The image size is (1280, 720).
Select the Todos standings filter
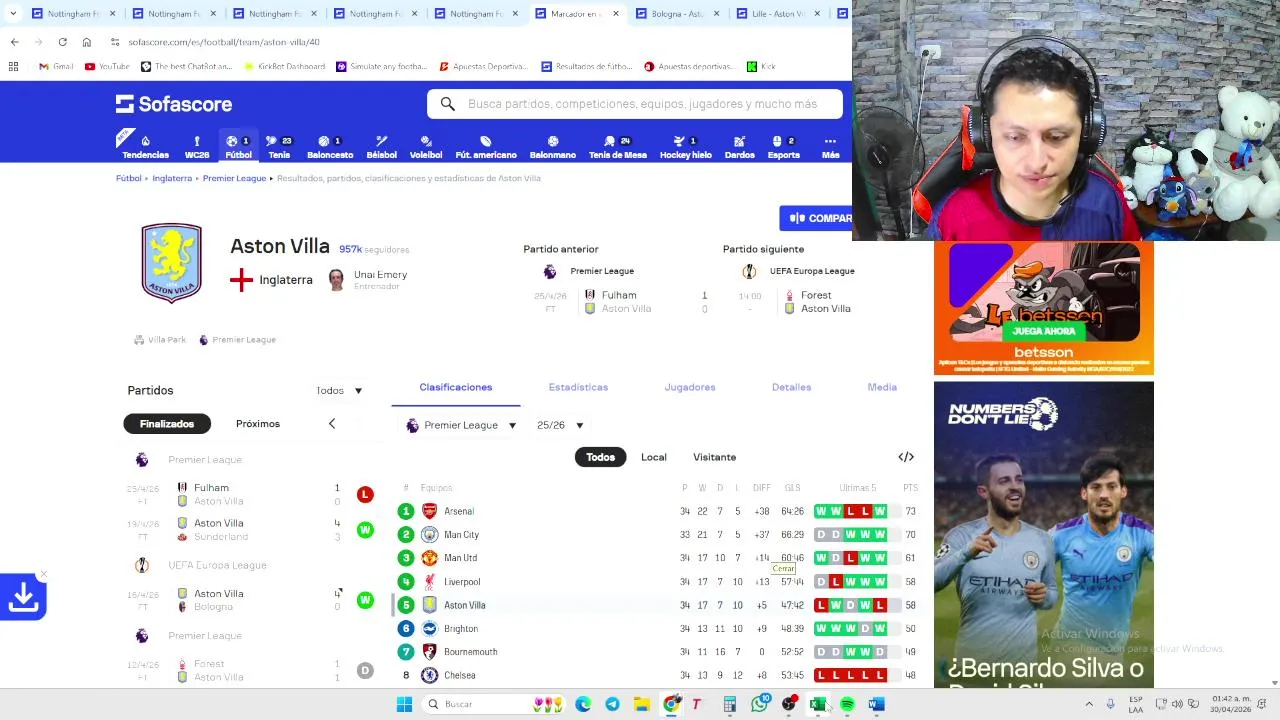point(600,457)
